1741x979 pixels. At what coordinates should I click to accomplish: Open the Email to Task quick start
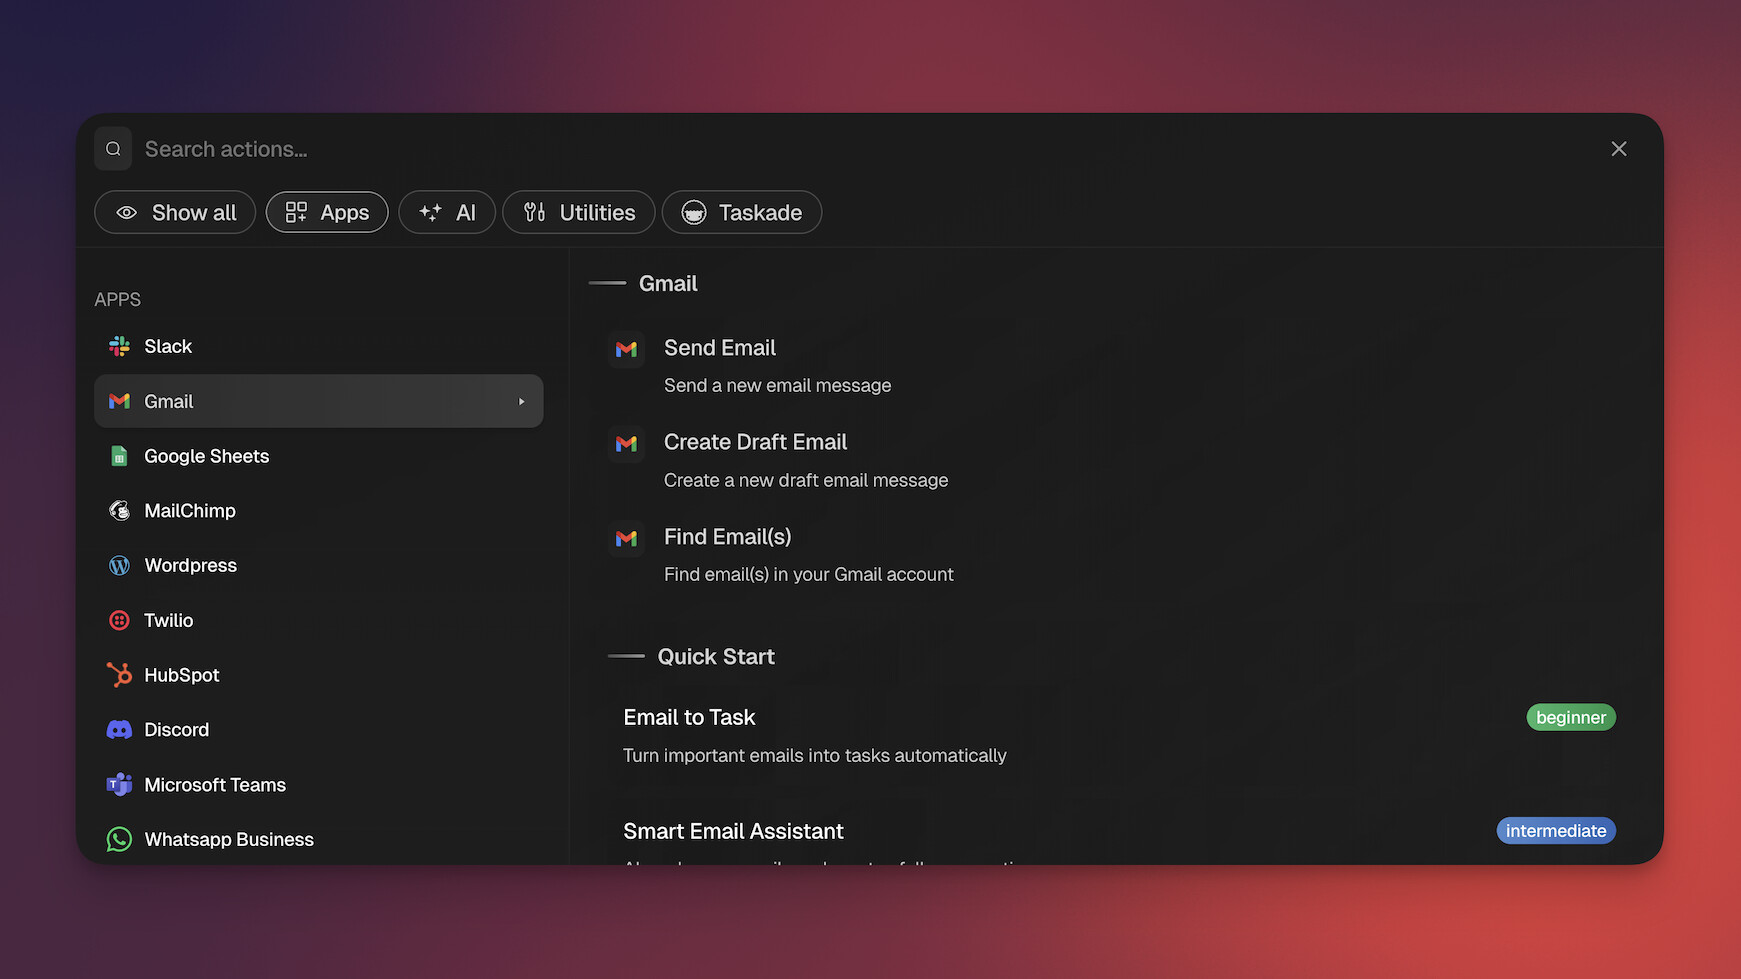click(x=689, y=717)
